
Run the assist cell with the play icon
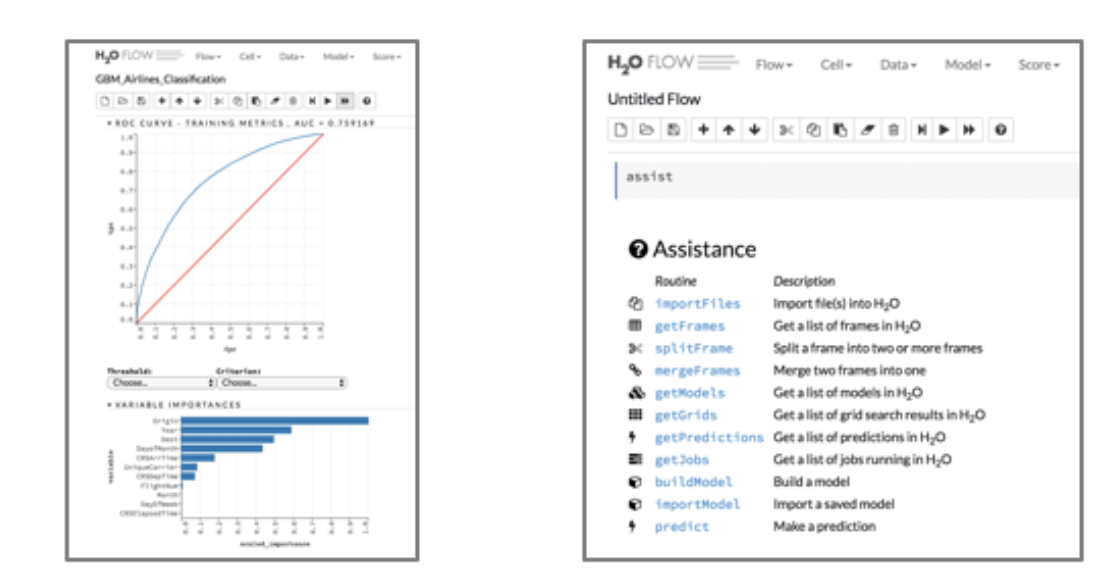pyautogui.click(x=944, y=125)
